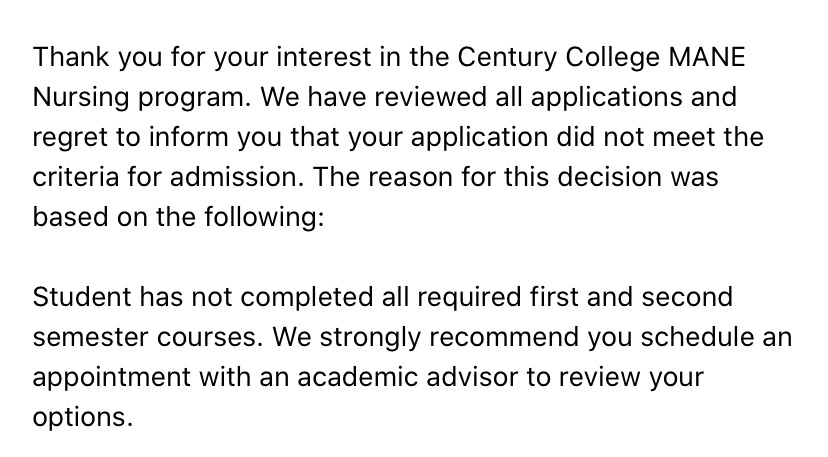This screenshot has width=828, height=457.
Task: Click the phrase "schedule an"
Action: (x=717, y=338)
